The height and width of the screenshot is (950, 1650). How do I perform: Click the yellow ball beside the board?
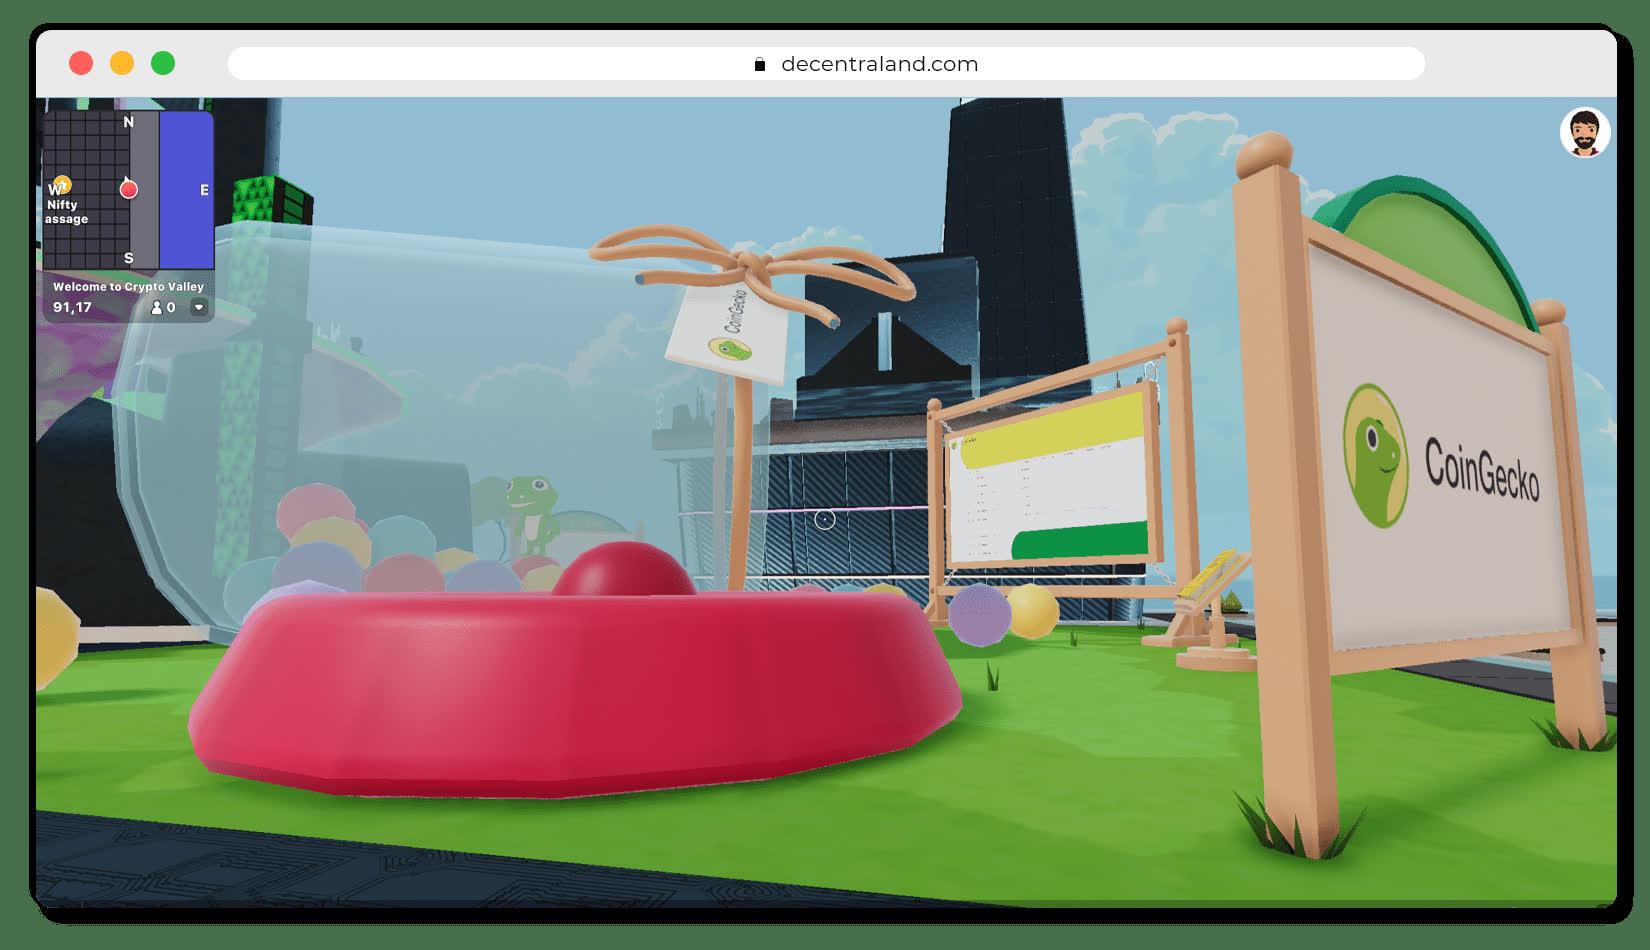coord(1033,609)
